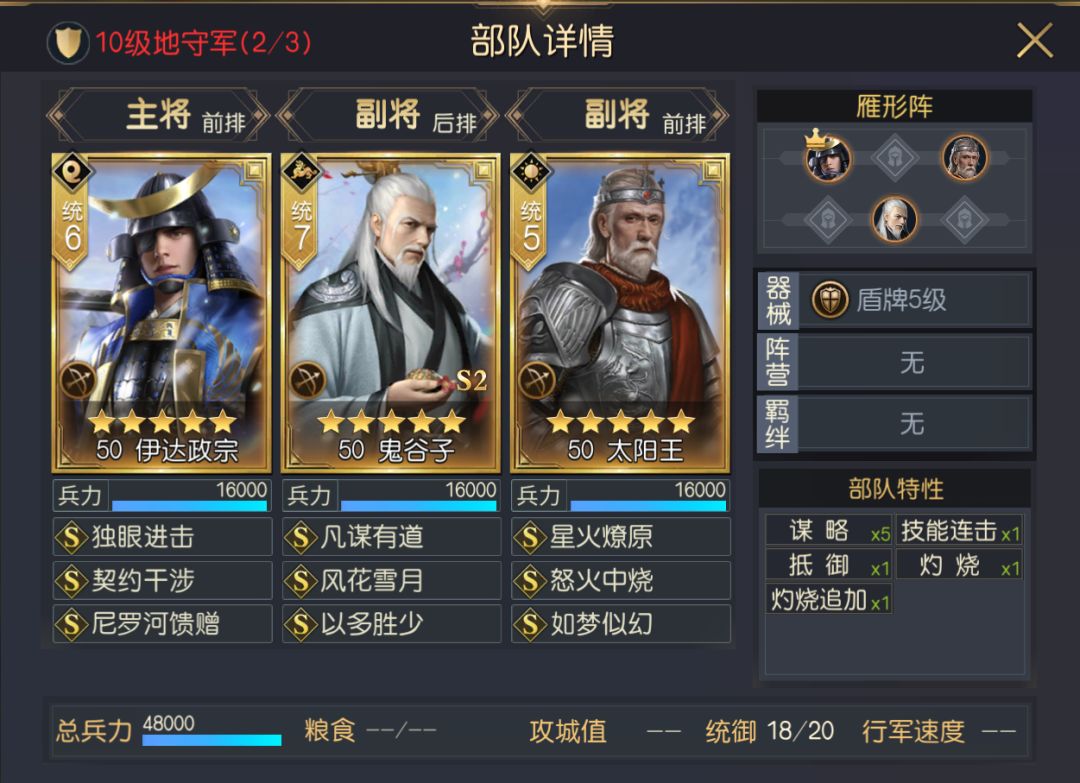Close the 部队详情 panel

(1035, 41)
